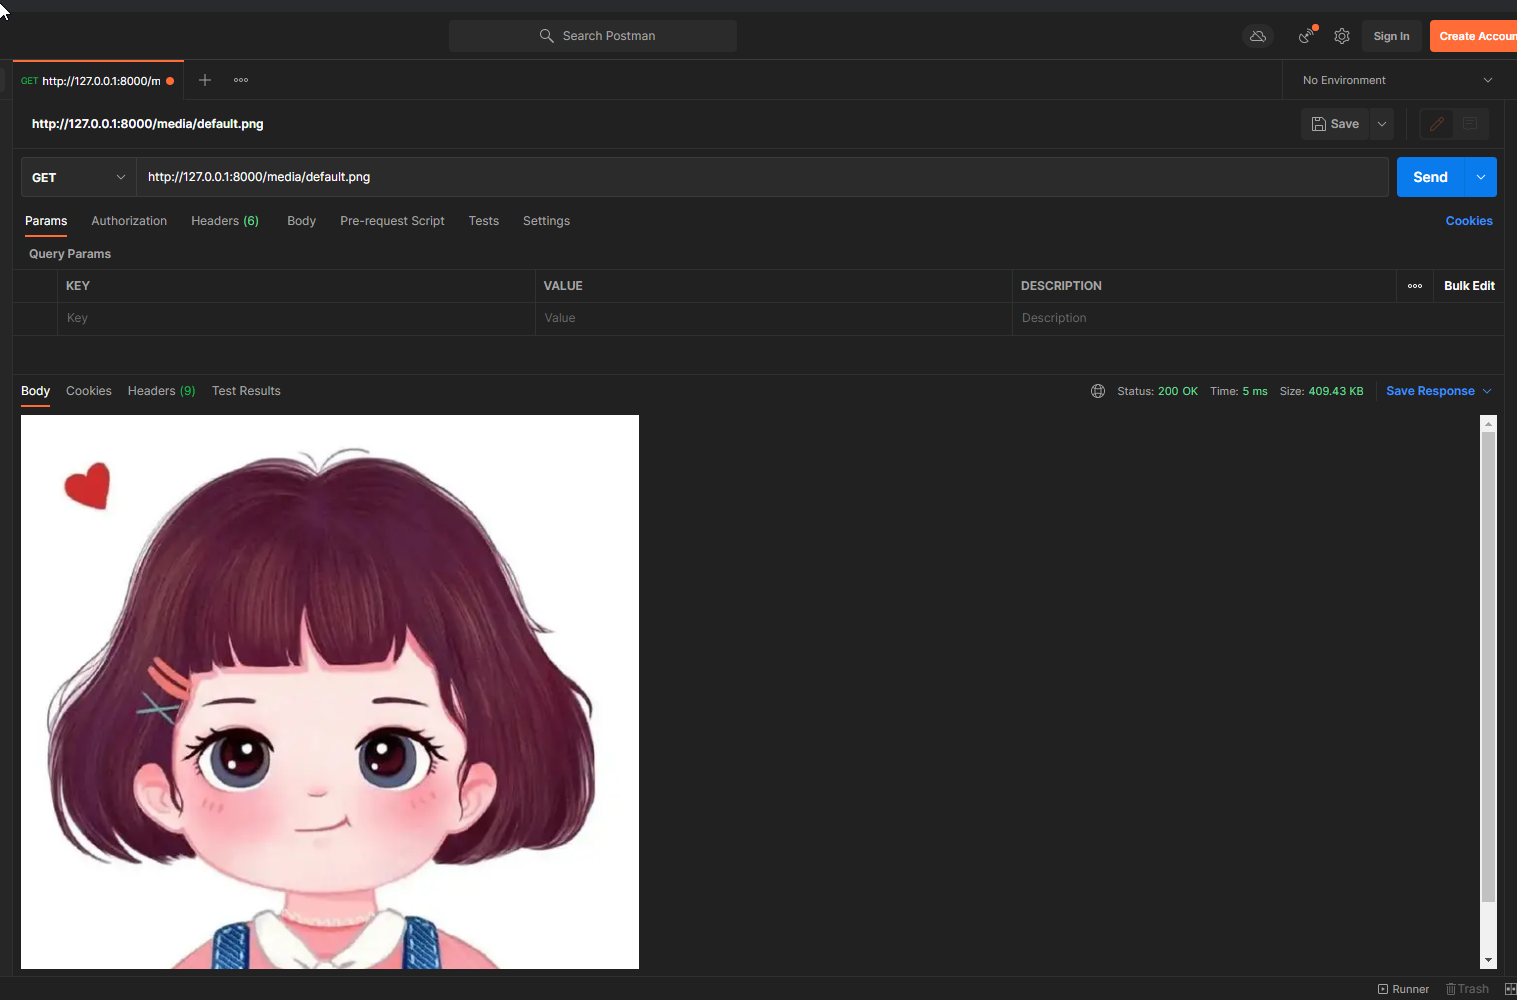Screen dimensions: 1517x1000
Task: Click the scrollbar down arrow
Action: pos(1488,960)
